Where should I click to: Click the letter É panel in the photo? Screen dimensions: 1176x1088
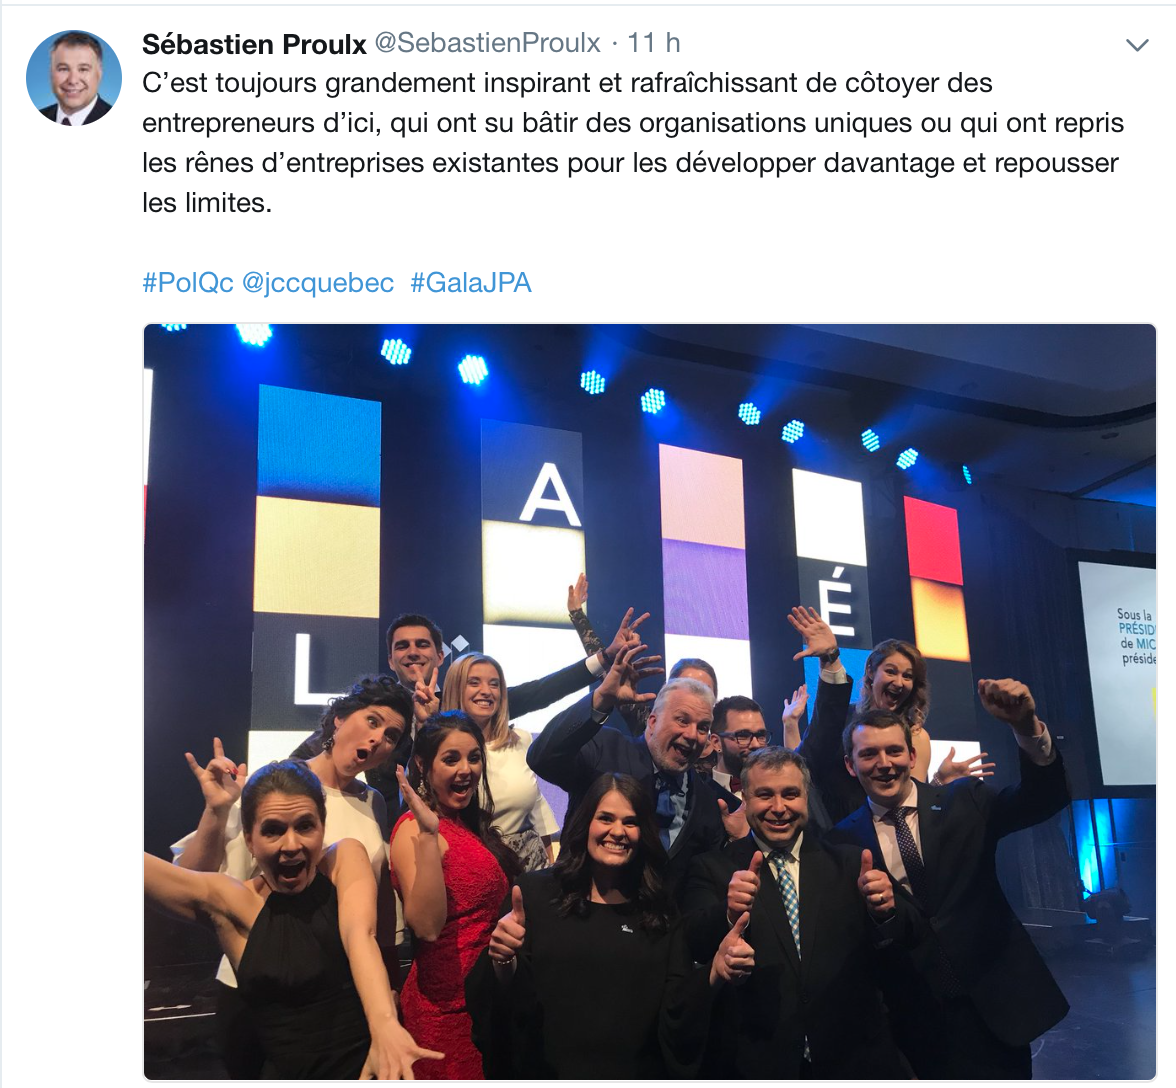pos(840,601)
